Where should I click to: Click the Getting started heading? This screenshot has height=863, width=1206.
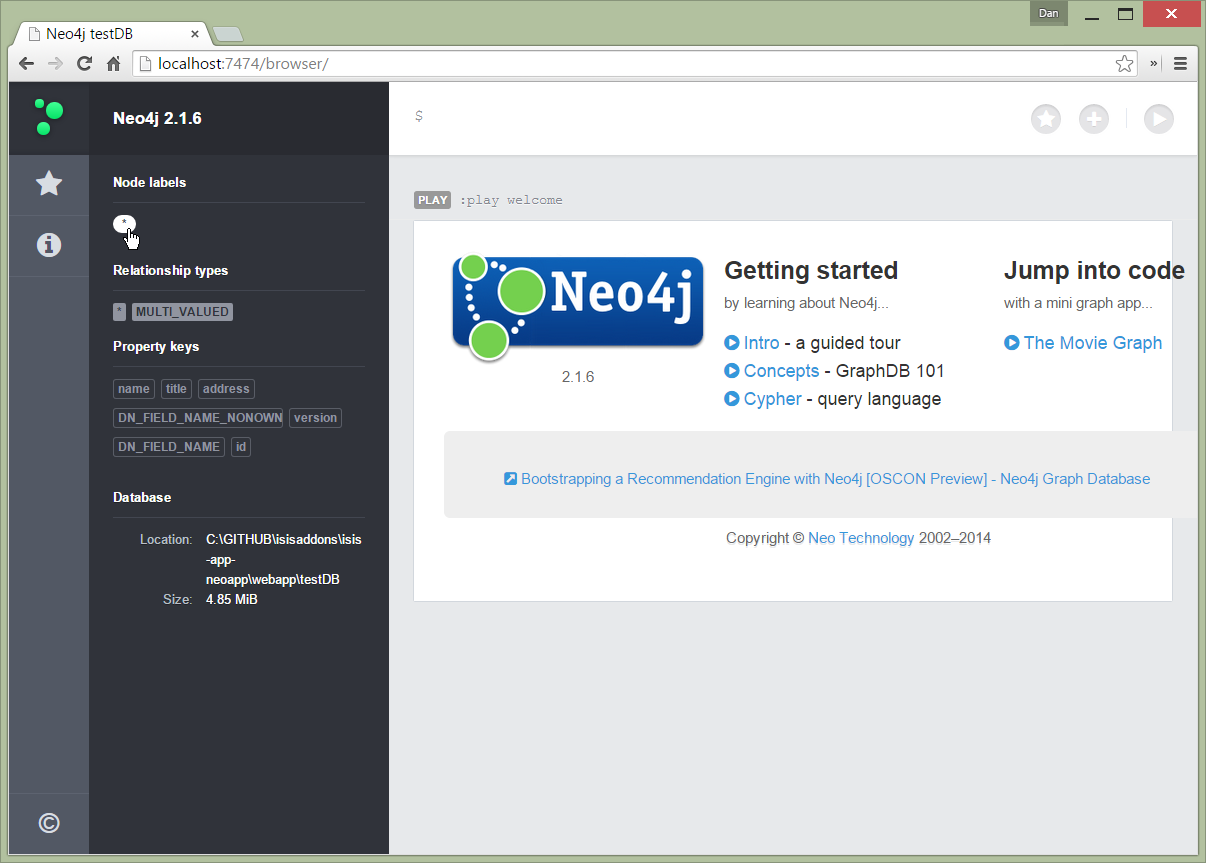click(811, 271)
